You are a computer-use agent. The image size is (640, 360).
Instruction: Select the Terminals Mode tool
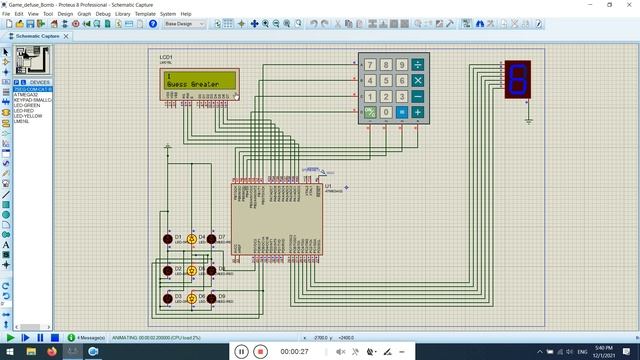click(x=6, y=123)
